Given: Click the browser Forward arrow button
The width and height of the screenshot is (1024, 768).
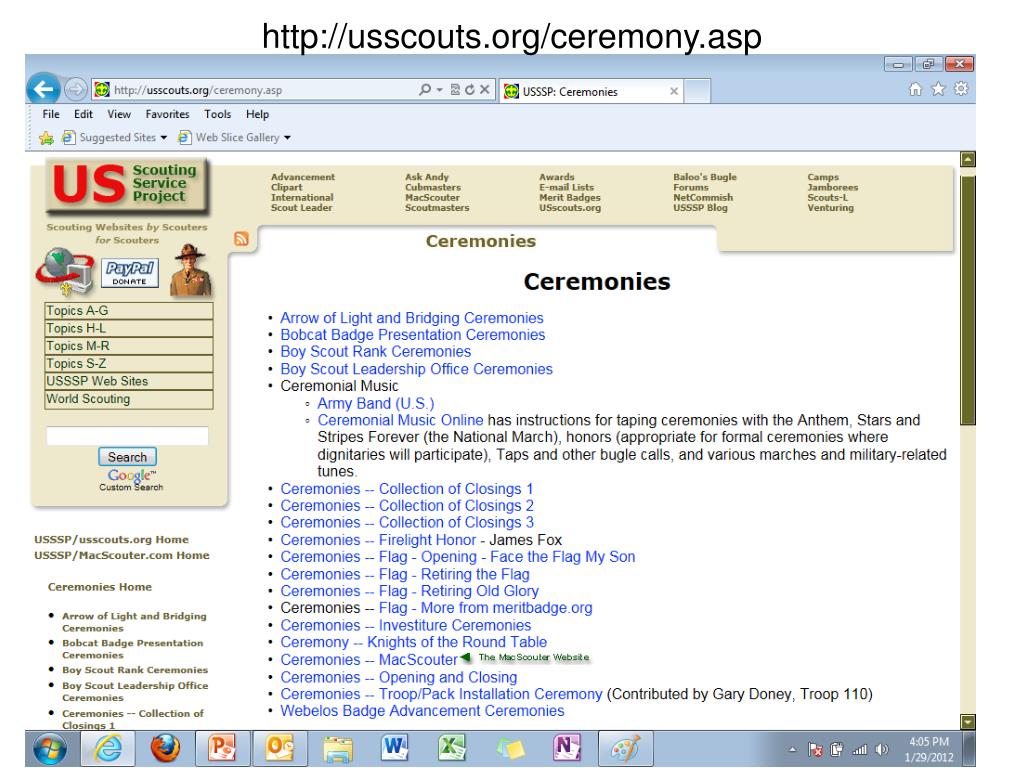Looking at the screenshot, I should tap(75, 89).
